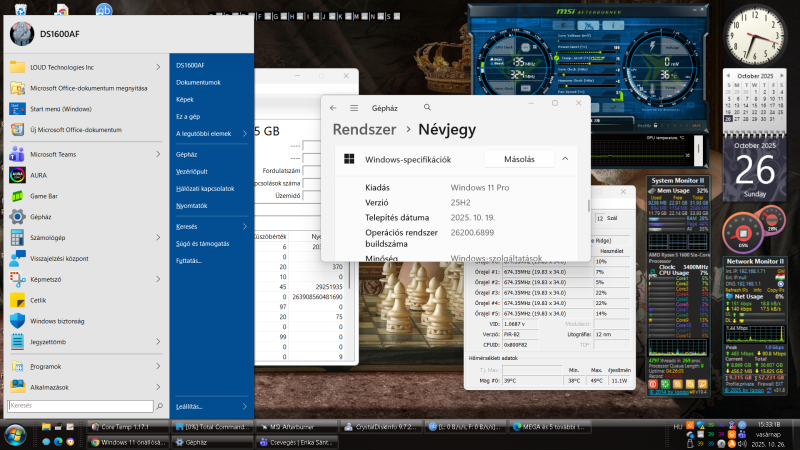Go back with the Settings back arrow

333,108
